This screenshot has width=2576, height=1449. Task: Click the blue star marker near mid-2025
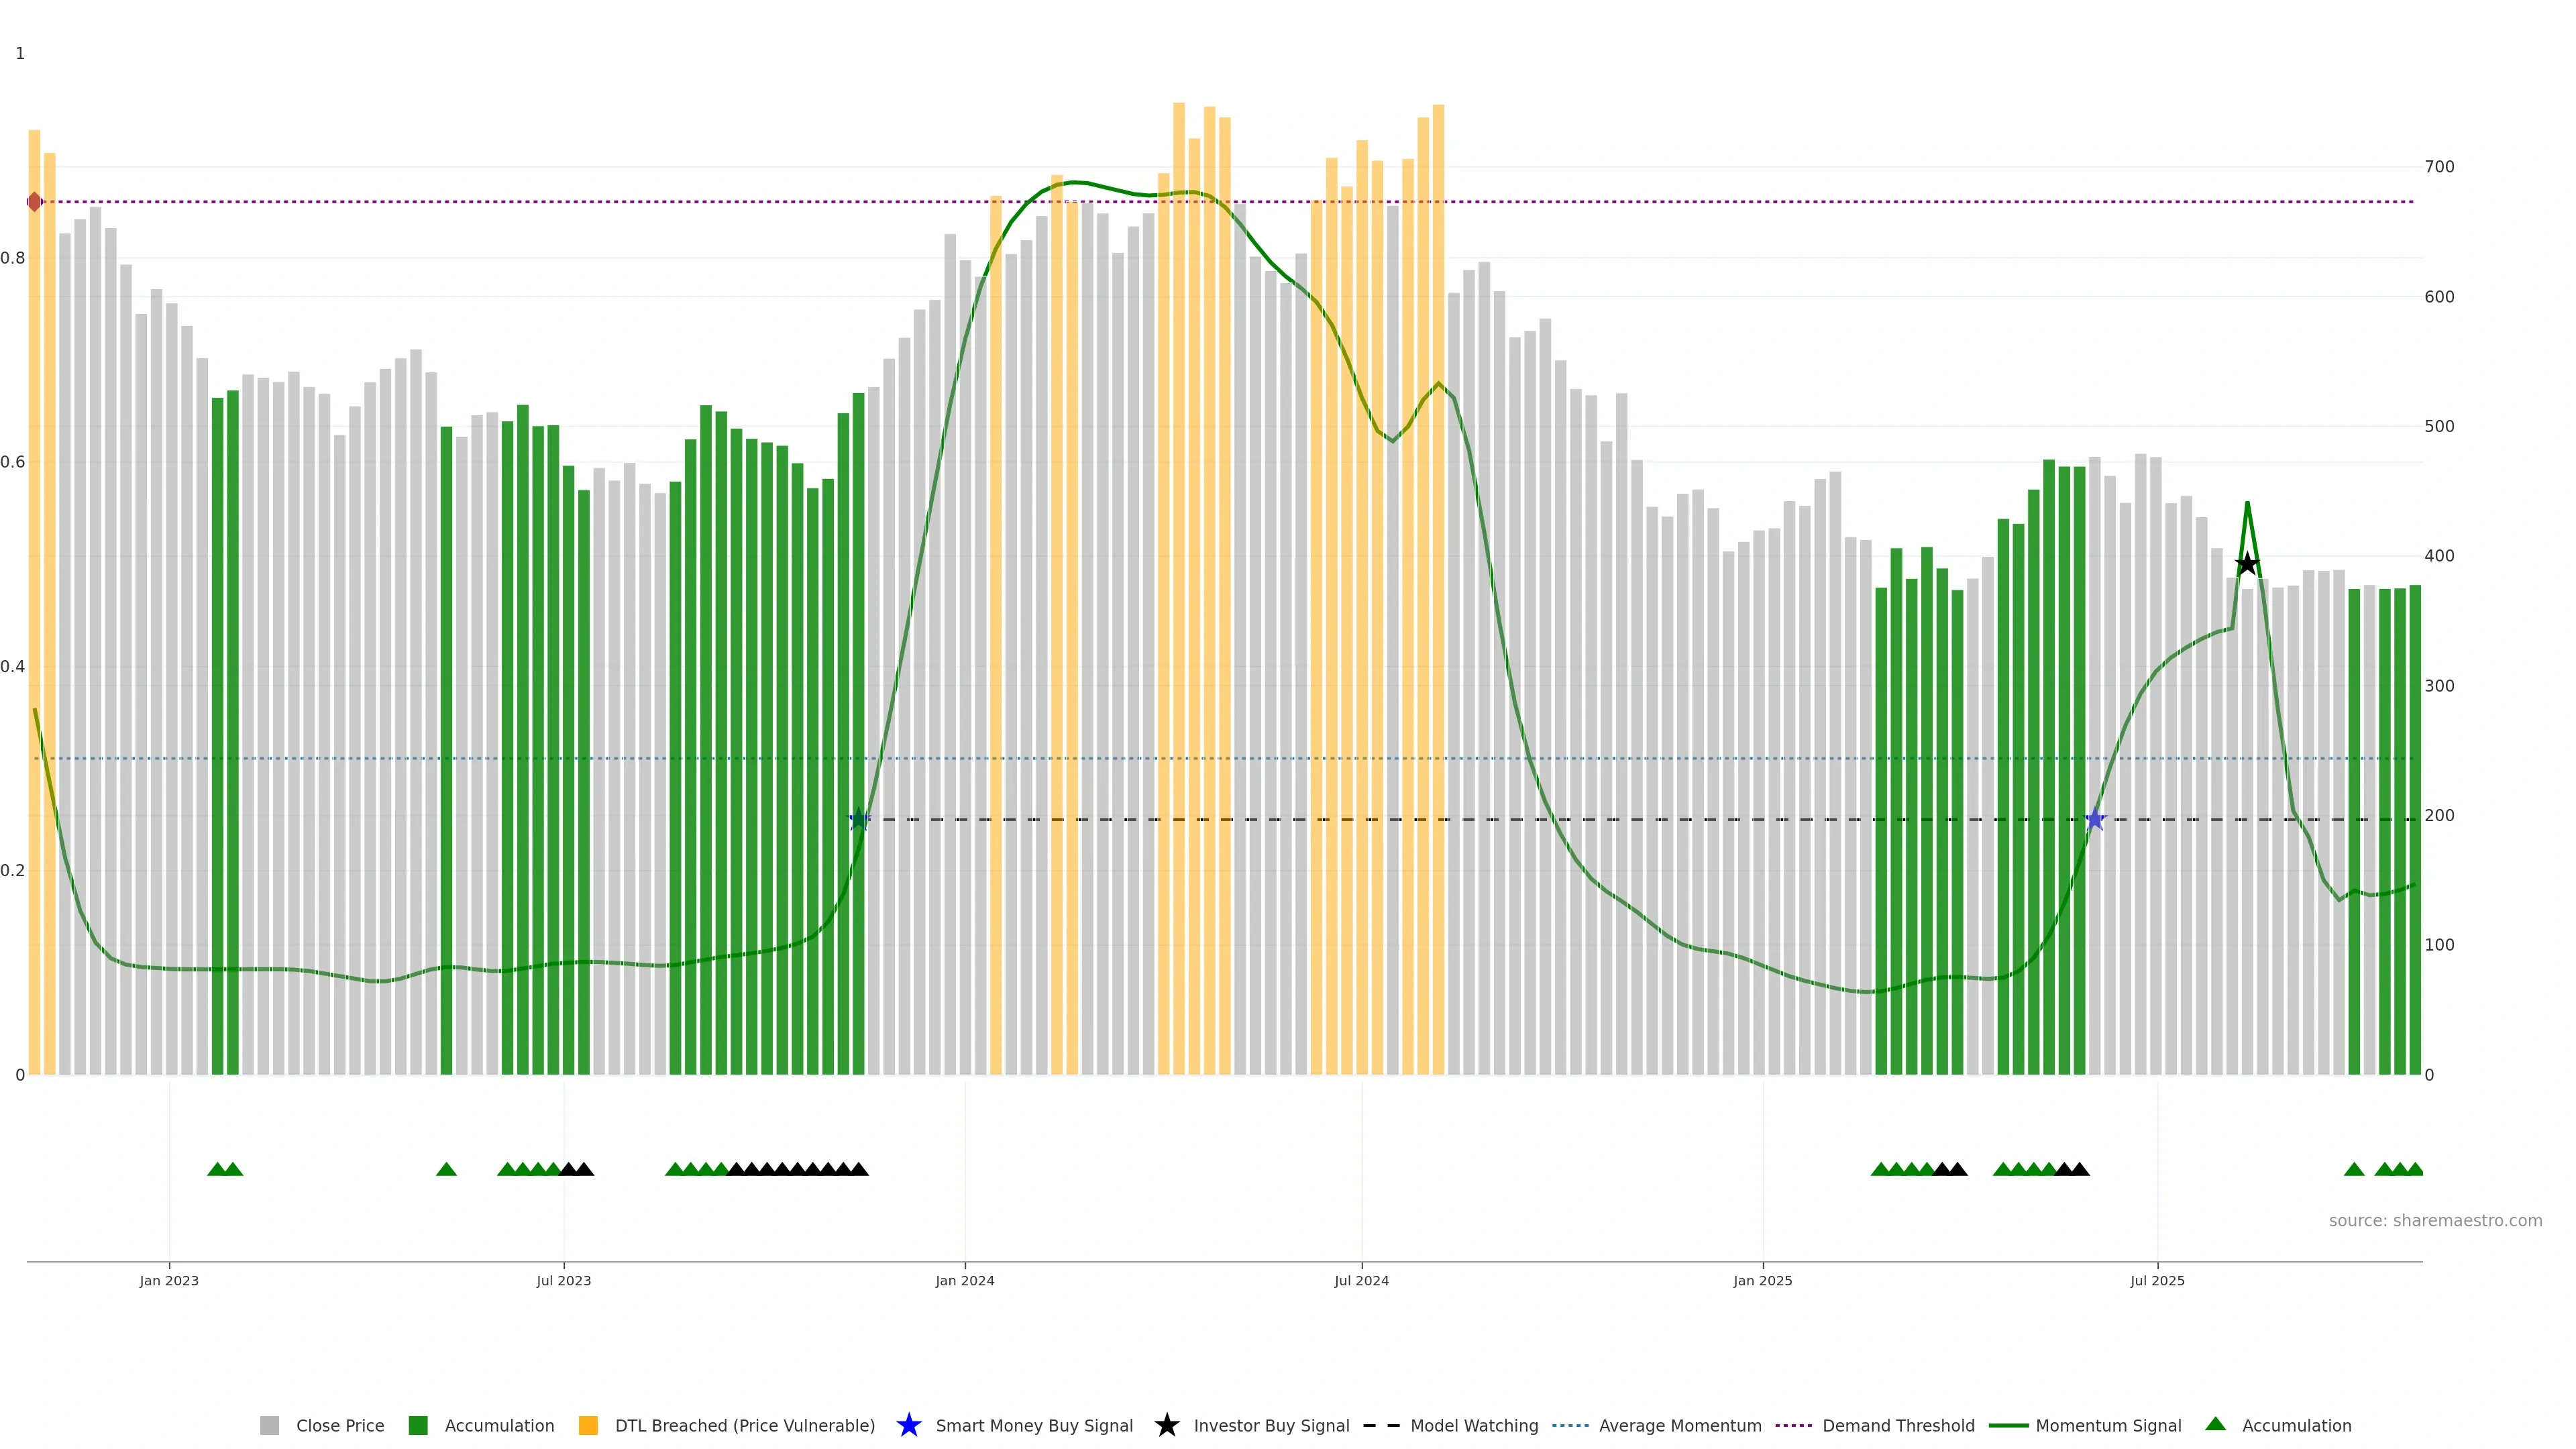pos(2095,820)
